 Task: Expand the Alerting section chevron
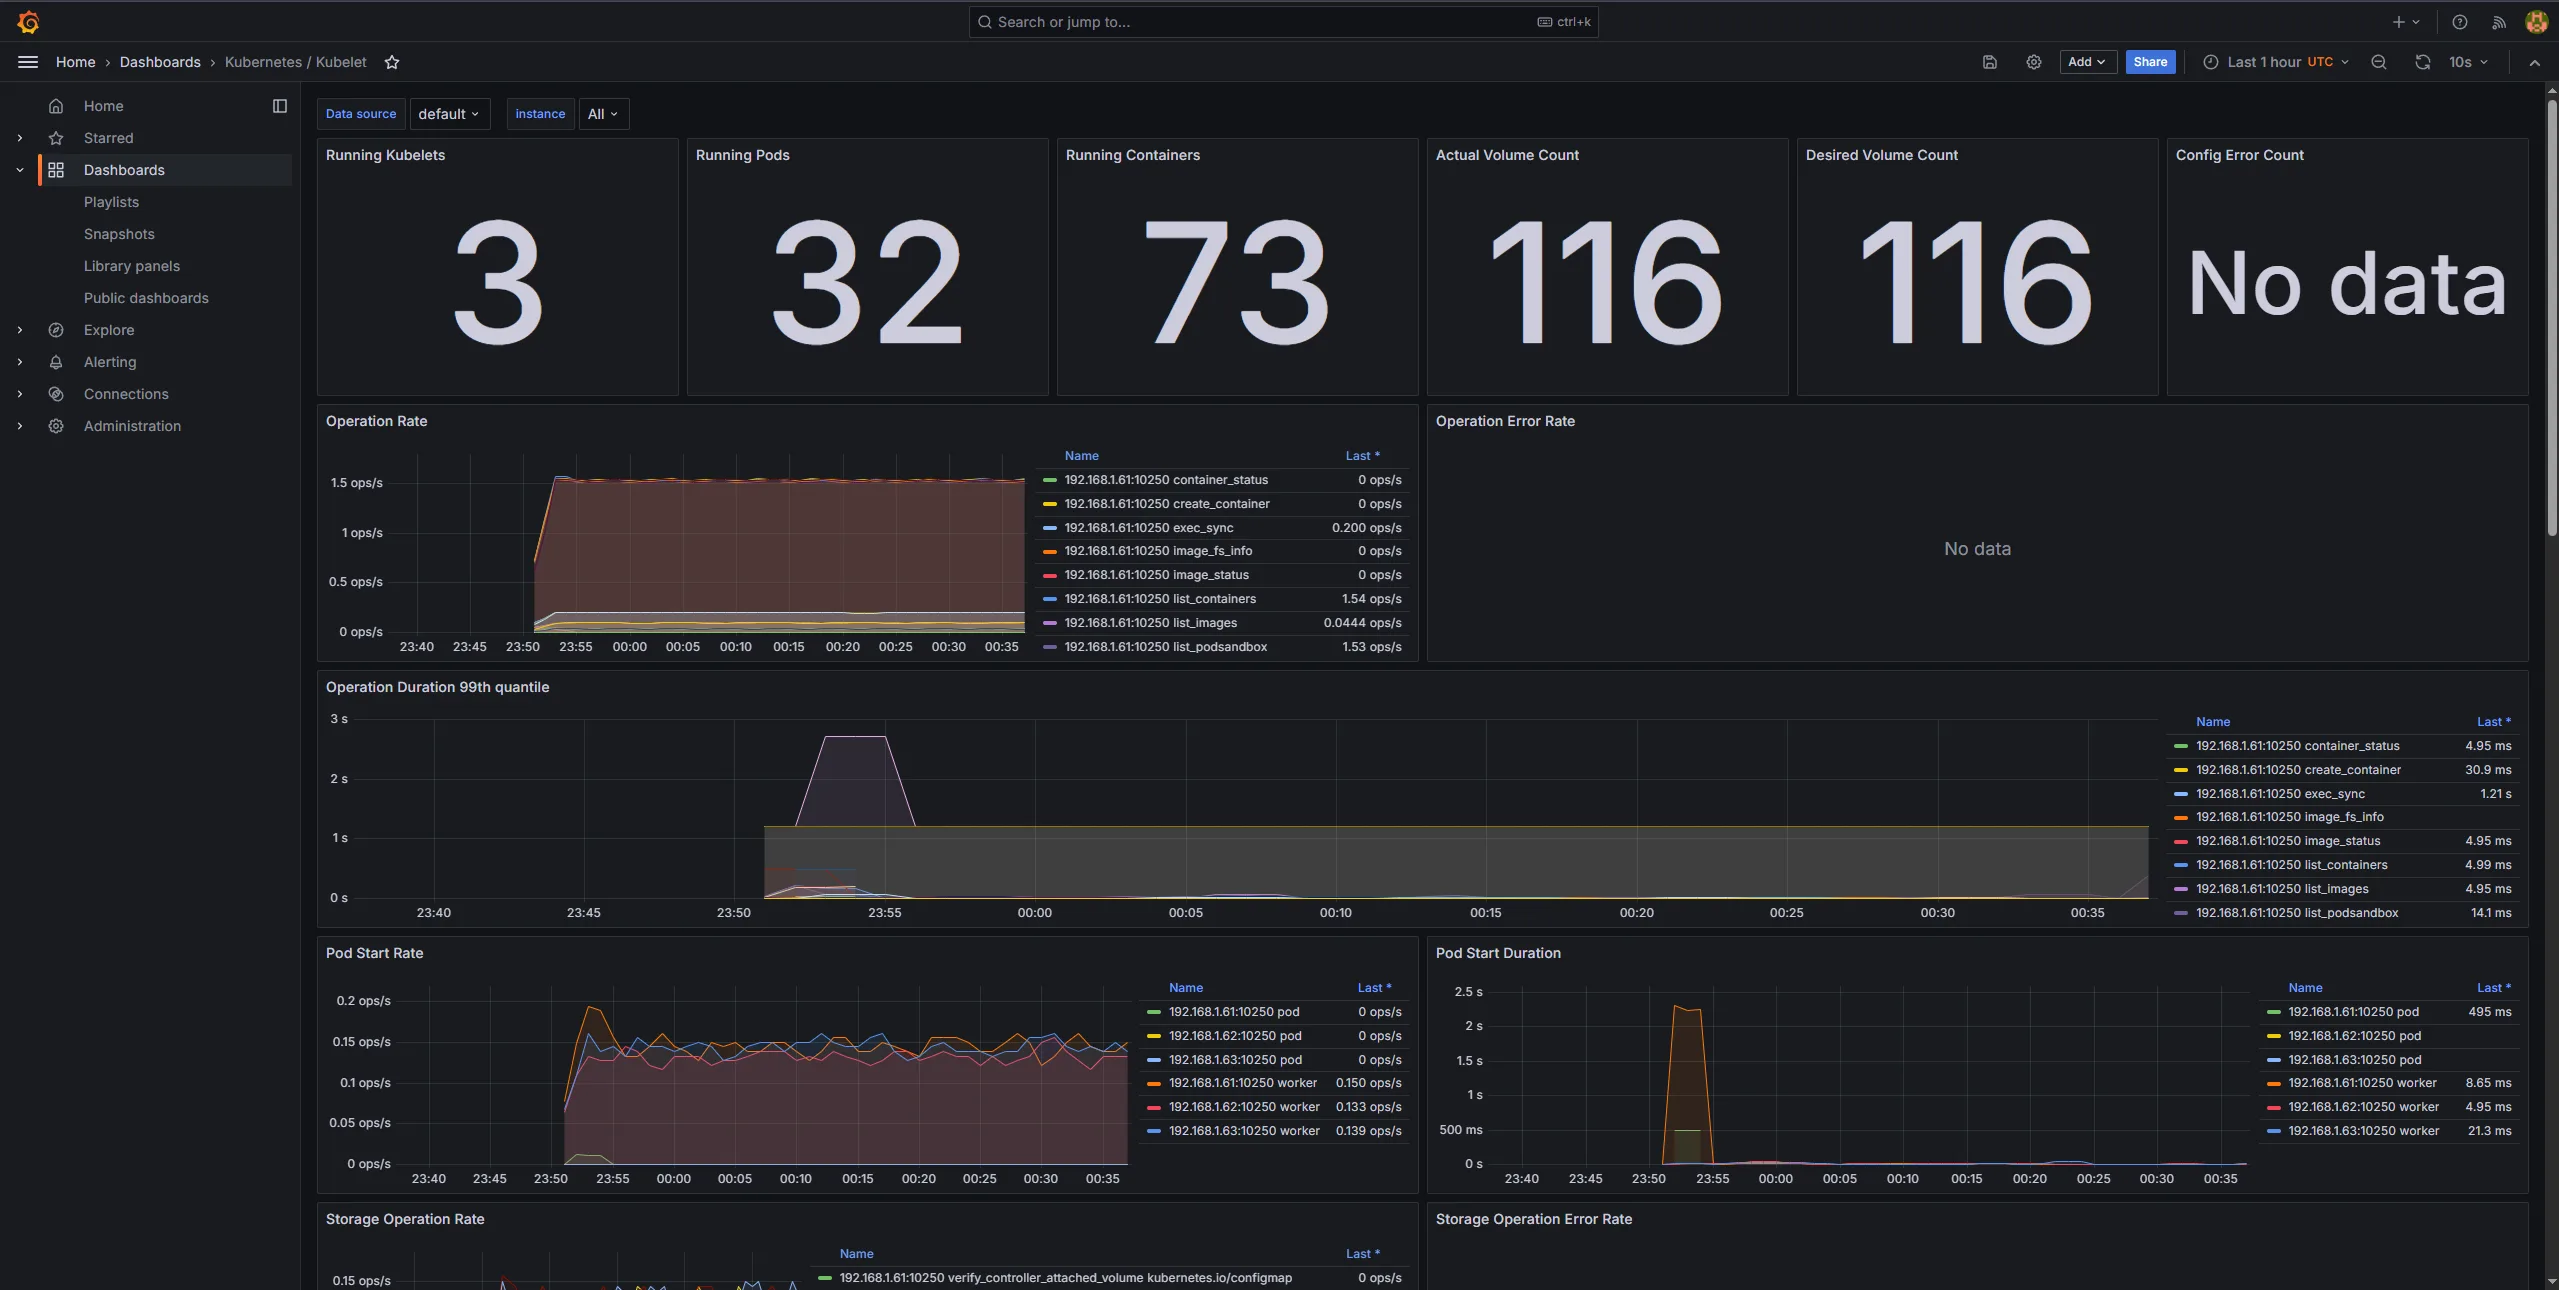pyautogui.click(x=20, y=362)
